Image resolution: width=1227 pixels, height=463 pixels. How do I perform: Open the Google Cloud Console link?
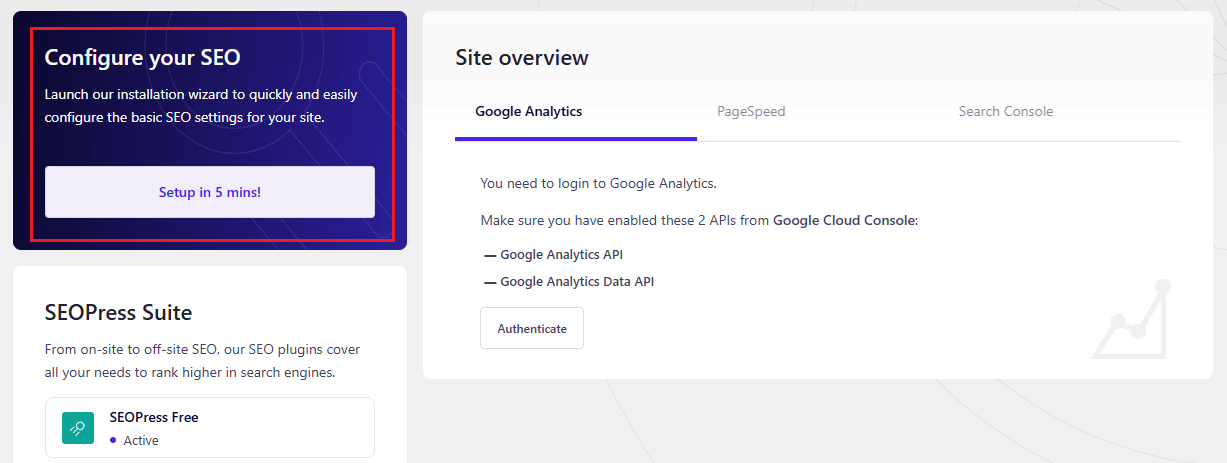coord(845,220)
